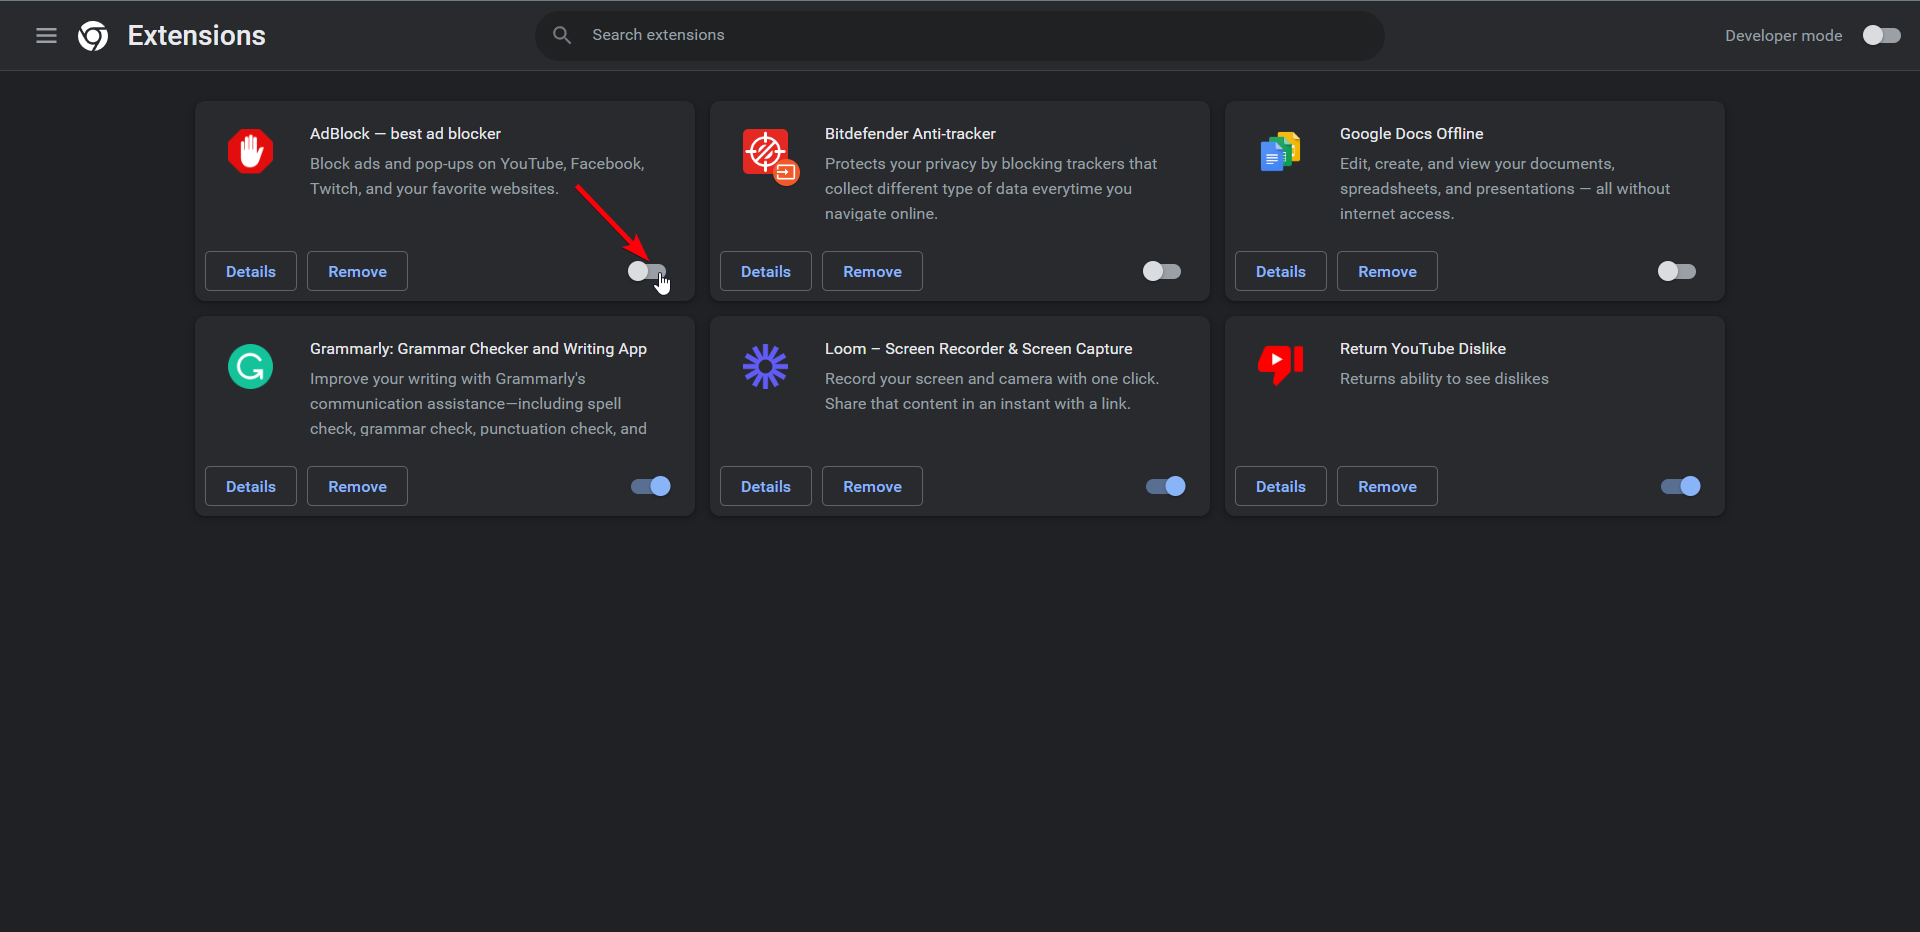Disable the Grammarly extension toggle
Viewport: 1920px width, 932px height.
coord(651,486)
